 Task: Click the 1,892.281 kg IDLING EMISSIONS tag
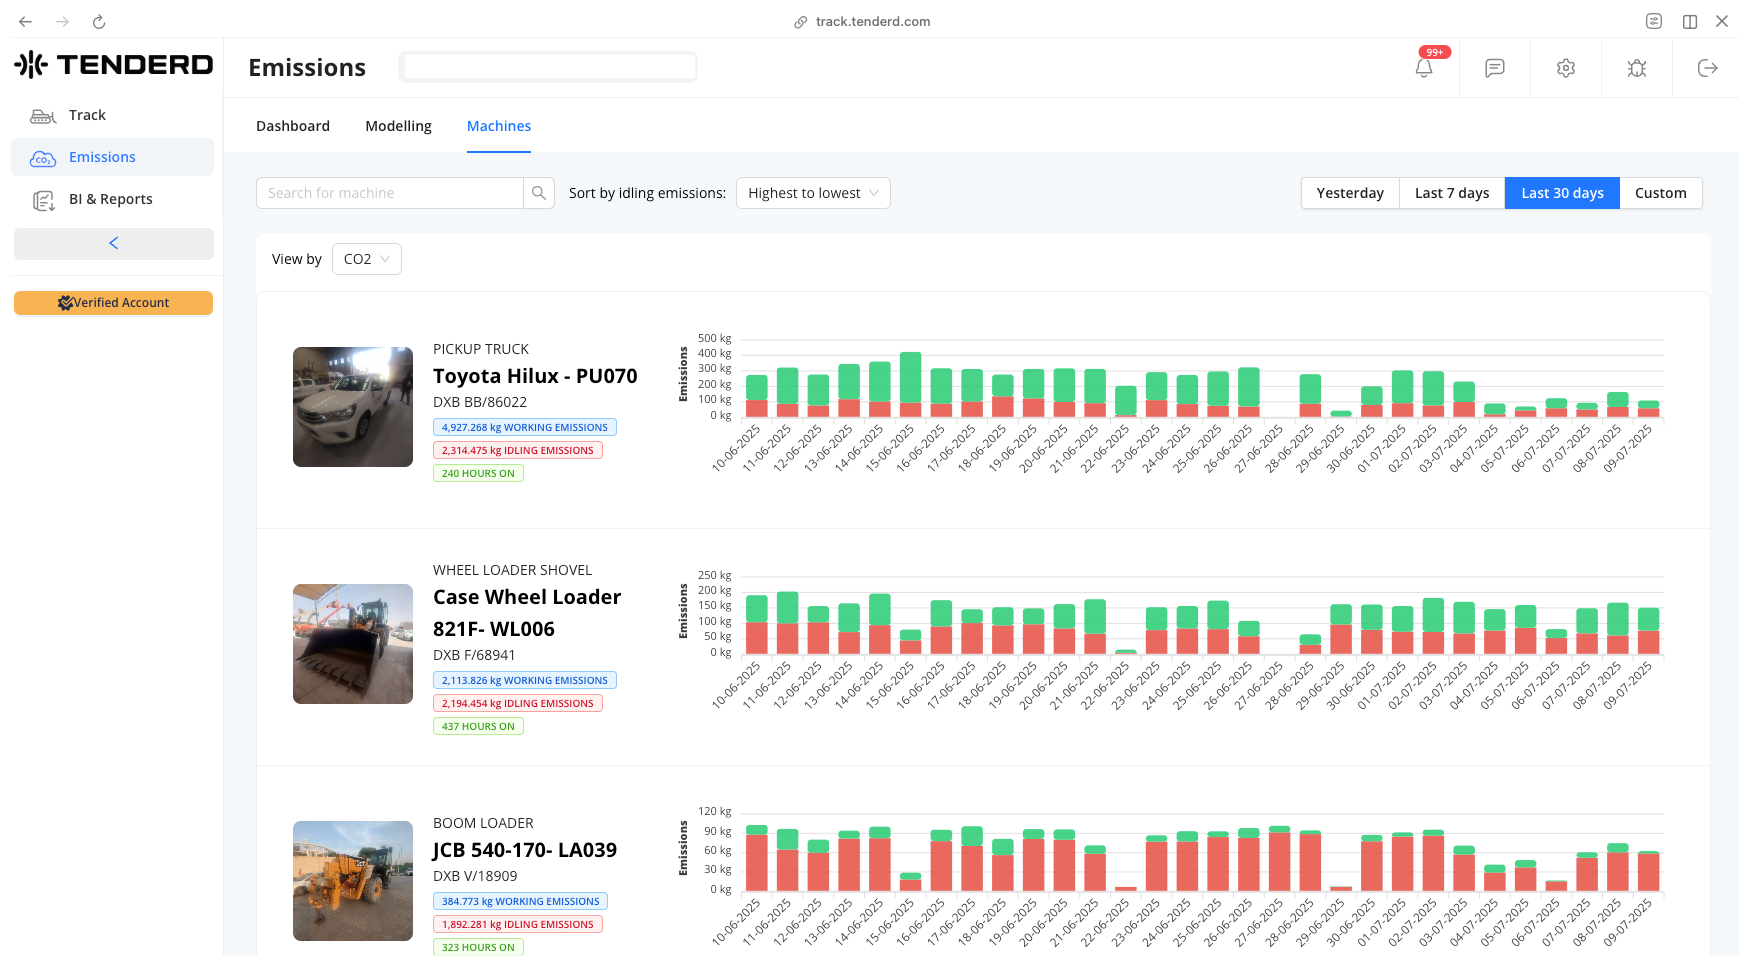[x=518, y=924]
